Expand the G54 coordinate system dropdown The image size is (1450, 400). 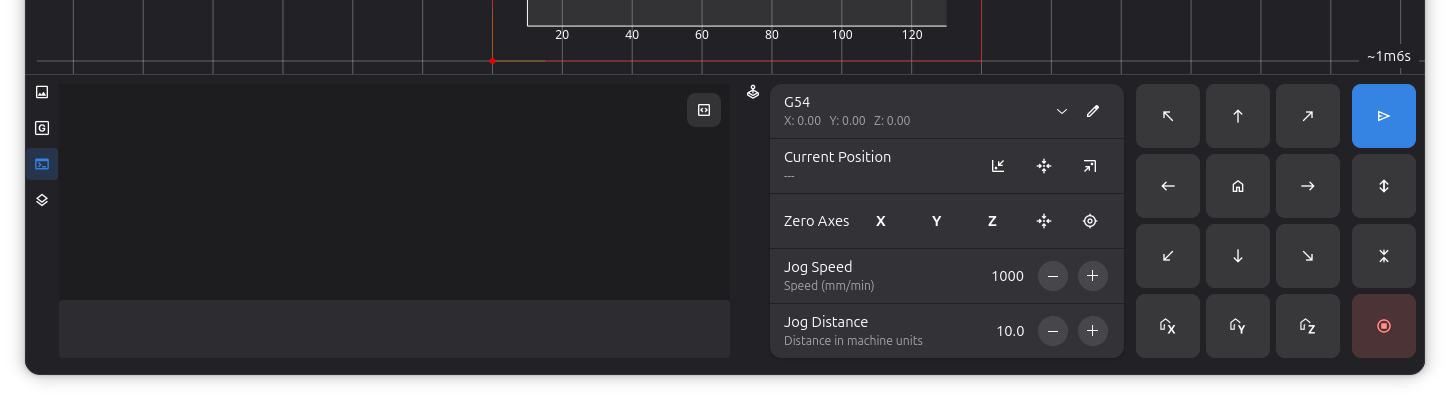click(1062, 111)
